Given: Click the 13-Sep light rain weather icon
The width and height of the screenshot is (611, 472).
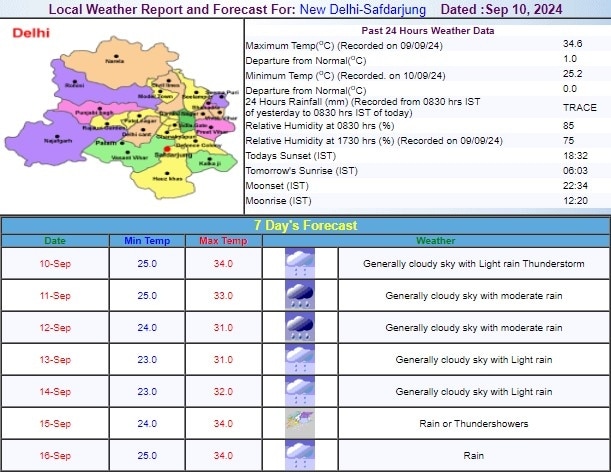Looking at the screenshot, I should [297, 359].
